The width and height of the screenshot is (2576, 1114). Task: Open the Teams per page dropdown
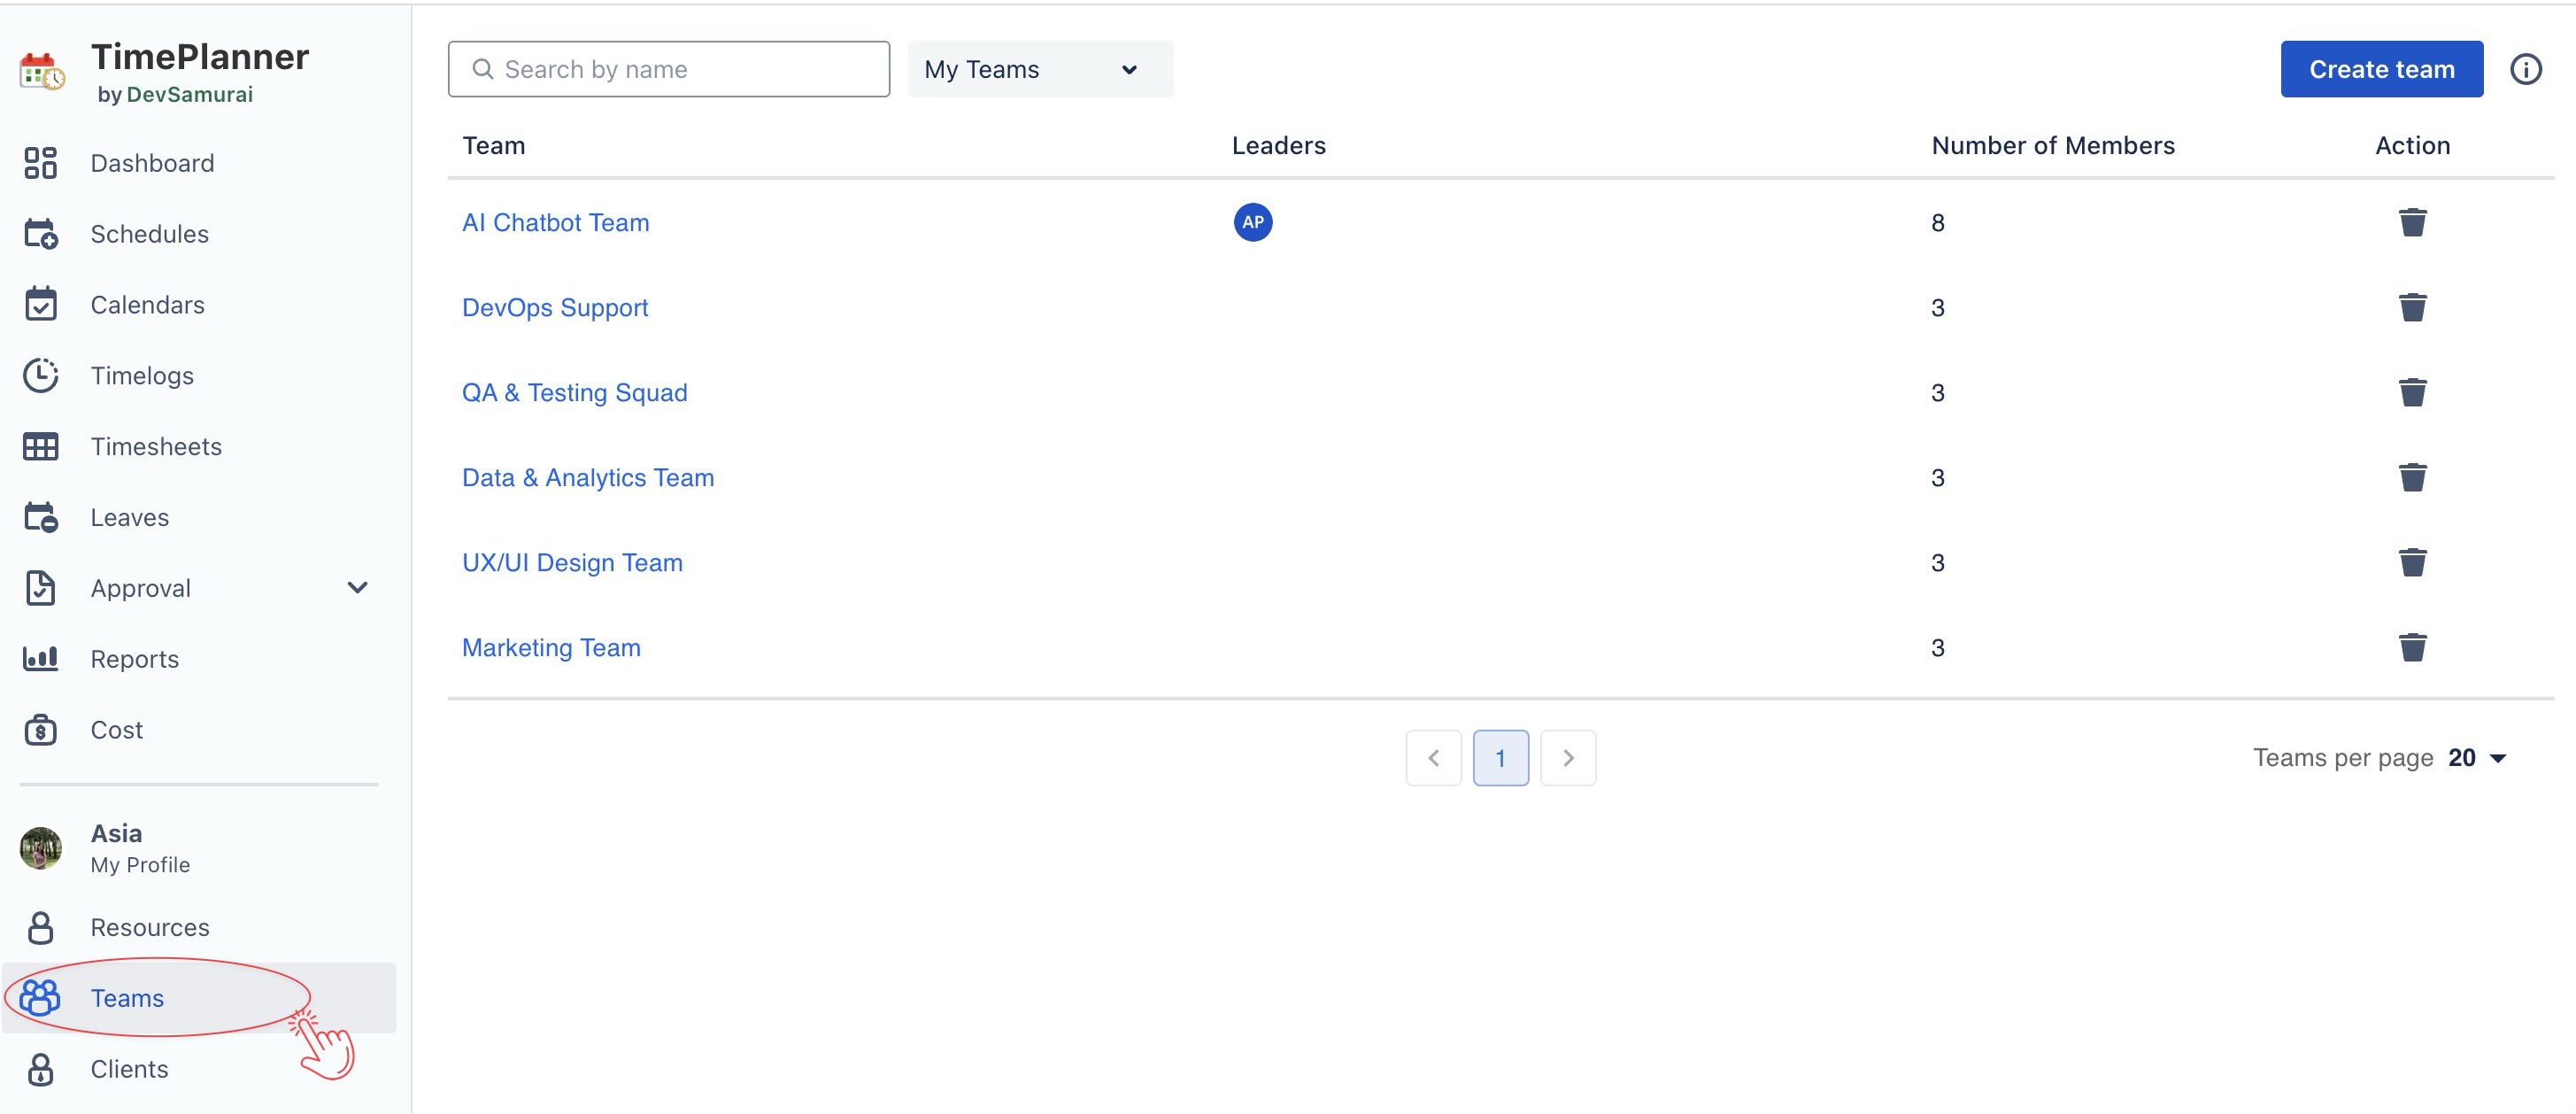[2478, 758]
